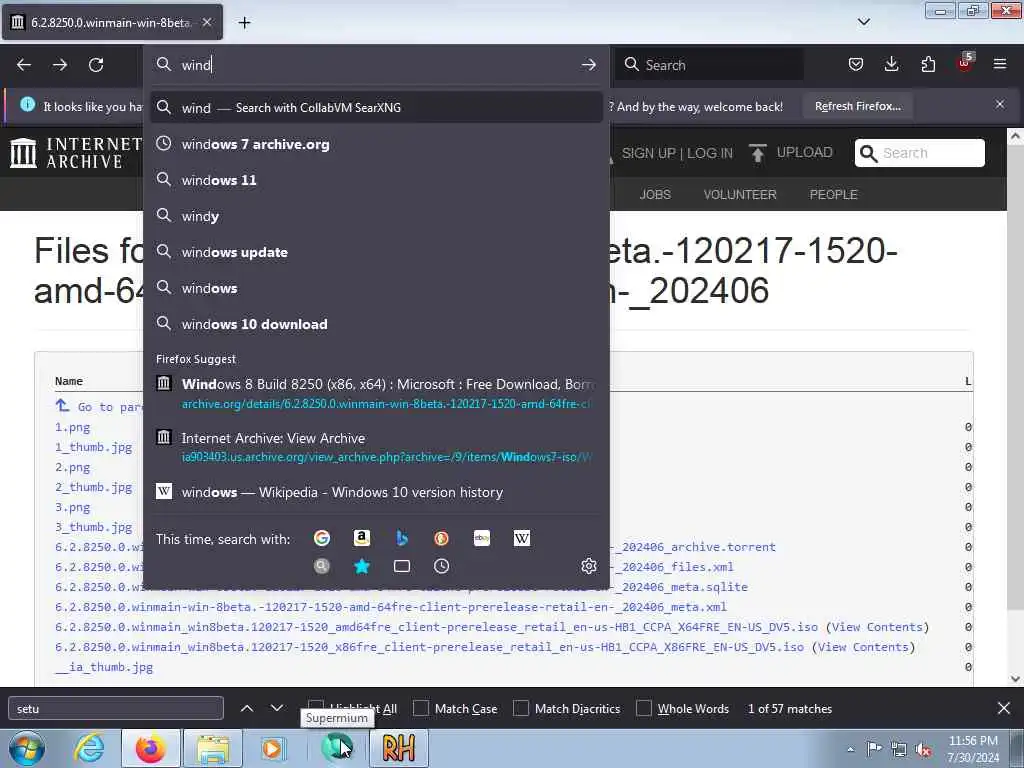The image size is (1024, 768).
Task: View Contents of the X86FRE iso
Action: [863, 647]
